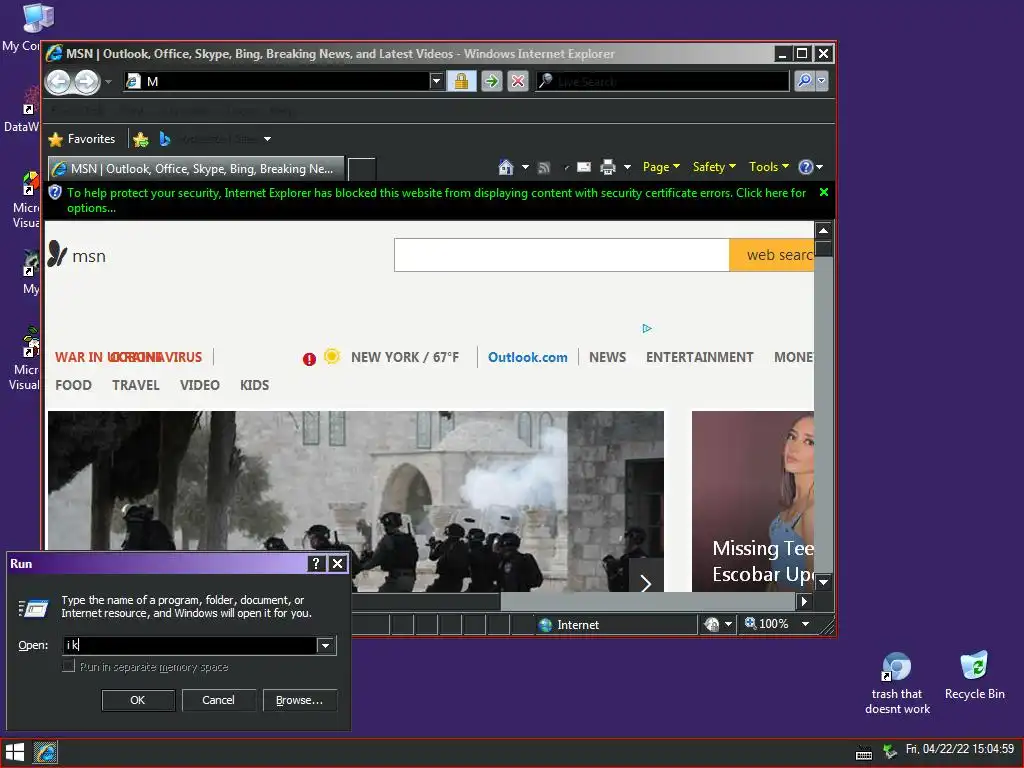
Task: Click Add to Favorites Bar icon
Action: click(x=140, y=139)
